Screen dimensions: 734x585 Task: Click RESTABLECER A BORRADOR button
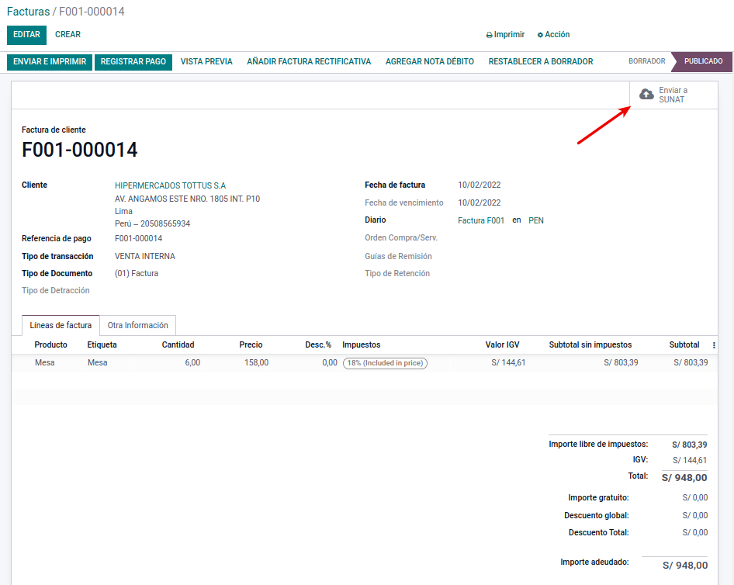click(x=540, y=62)
